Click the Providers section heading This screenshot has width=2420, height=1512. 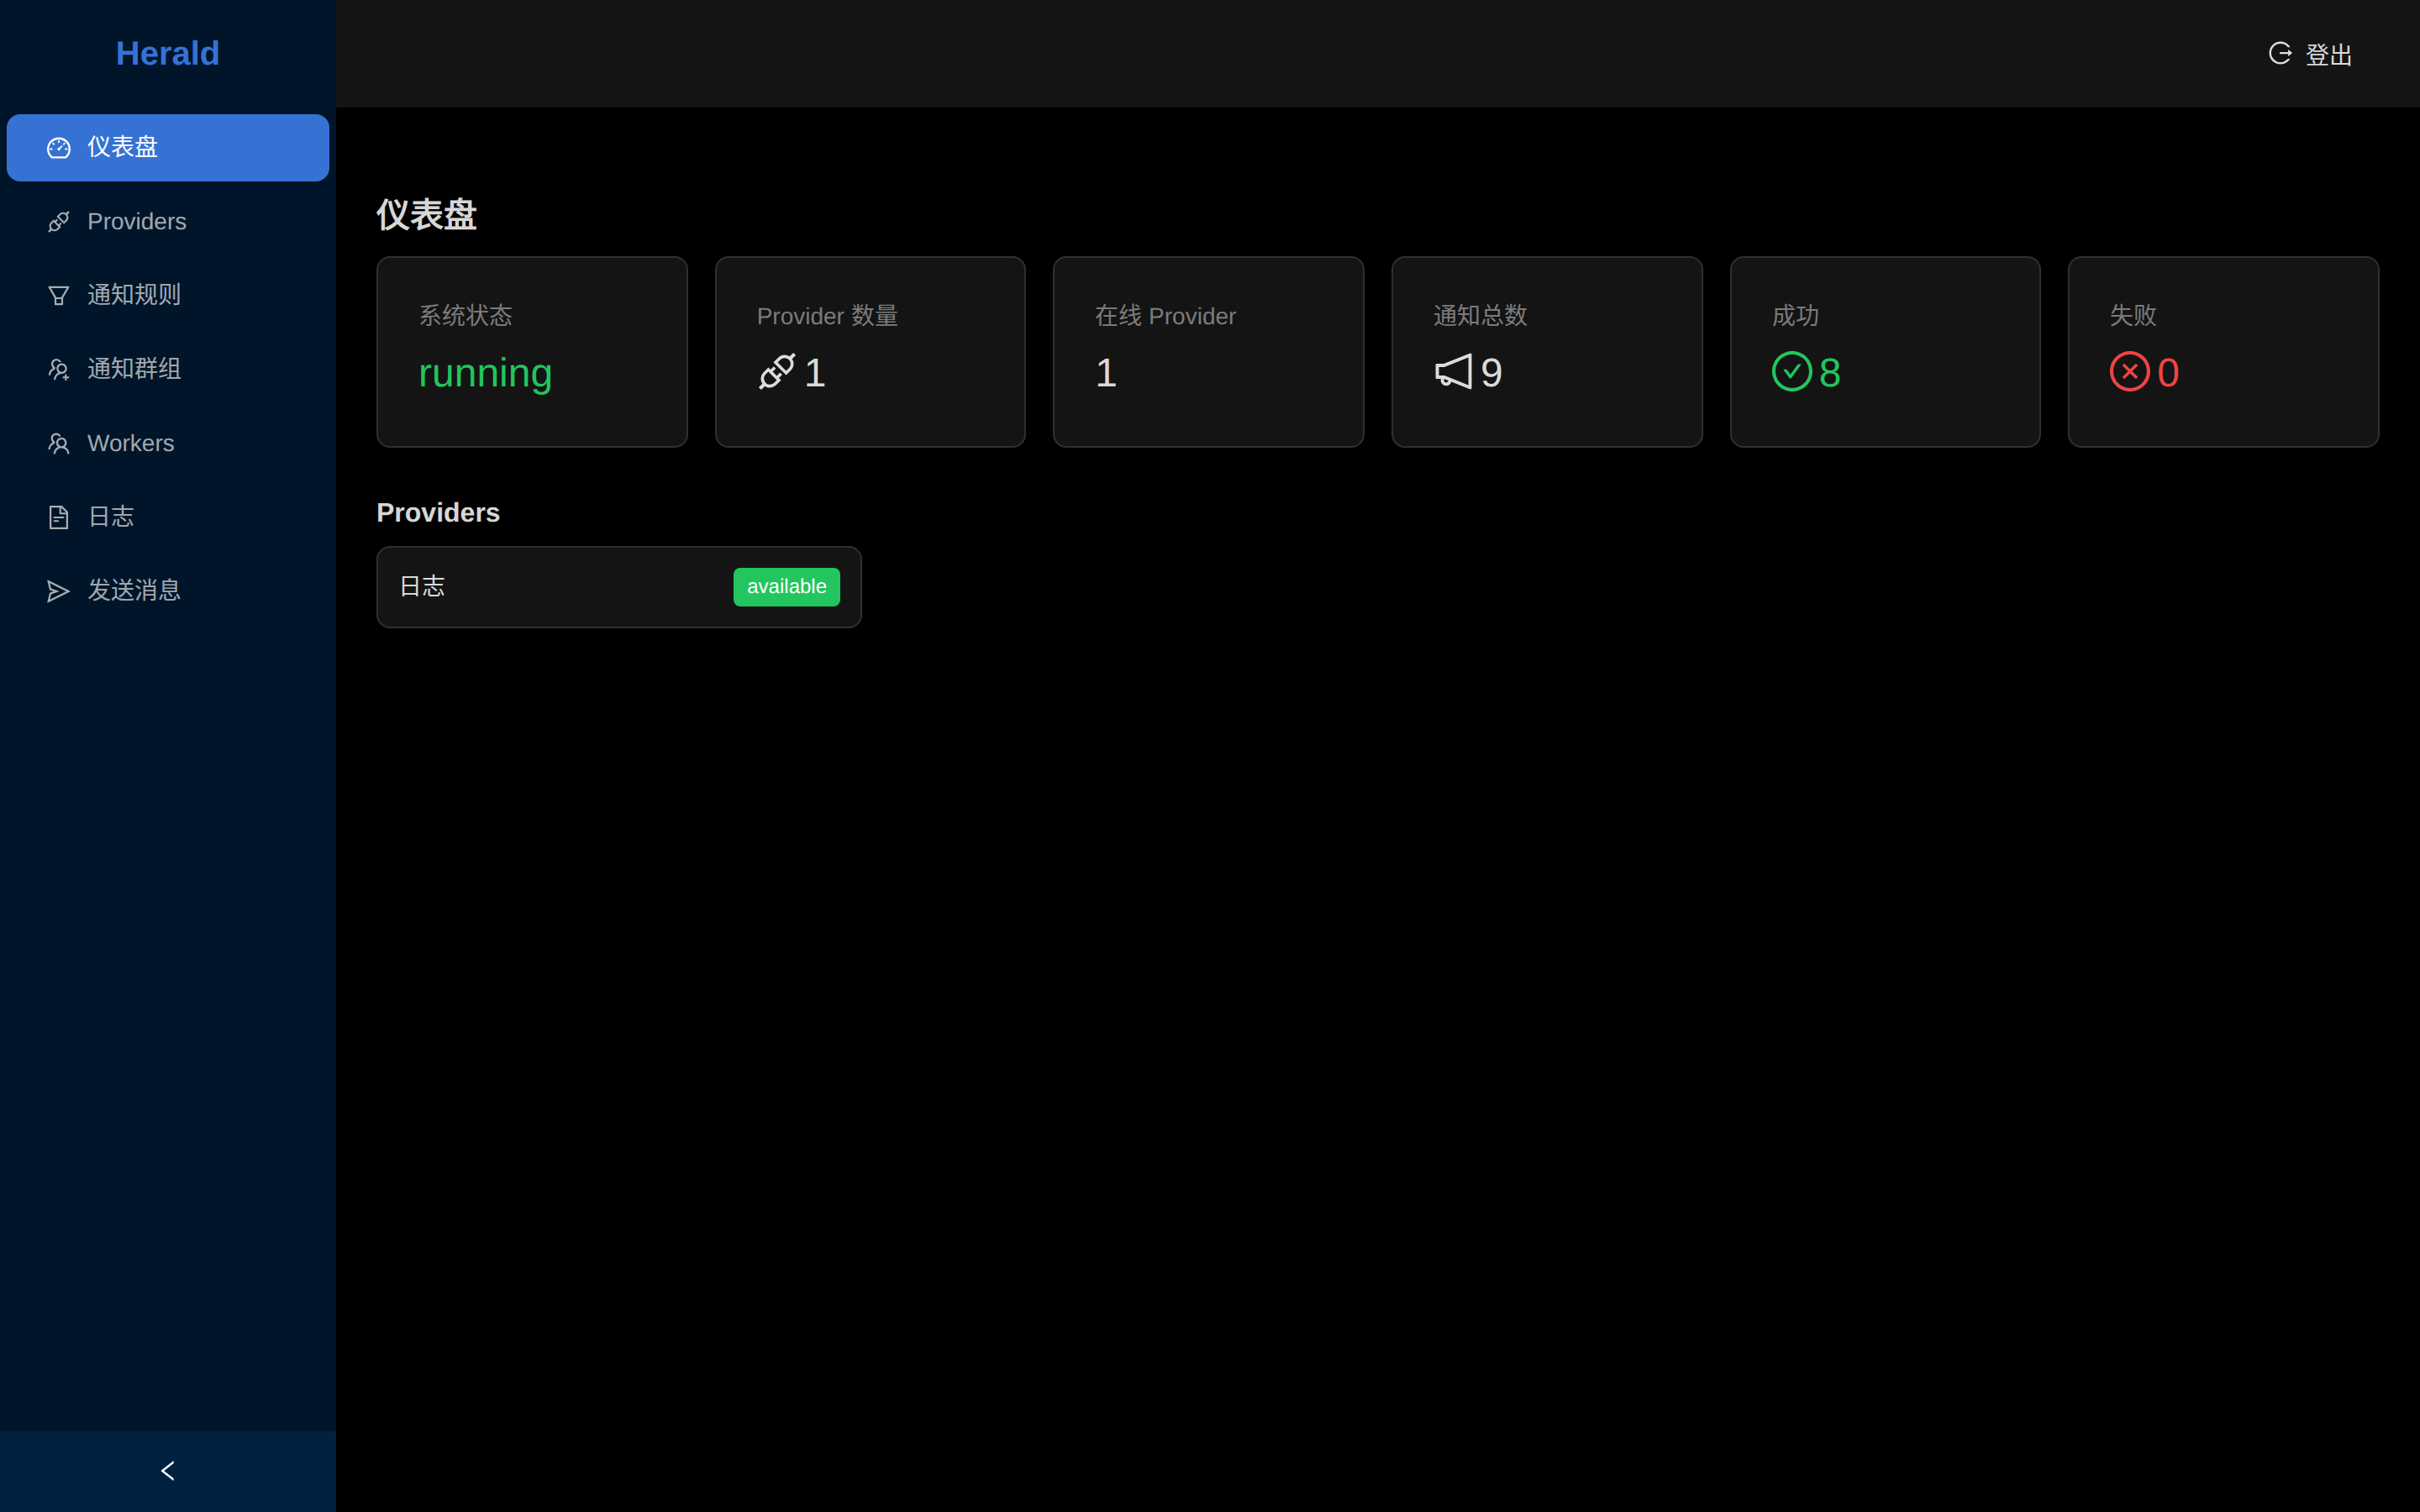[x=438, y=513]
